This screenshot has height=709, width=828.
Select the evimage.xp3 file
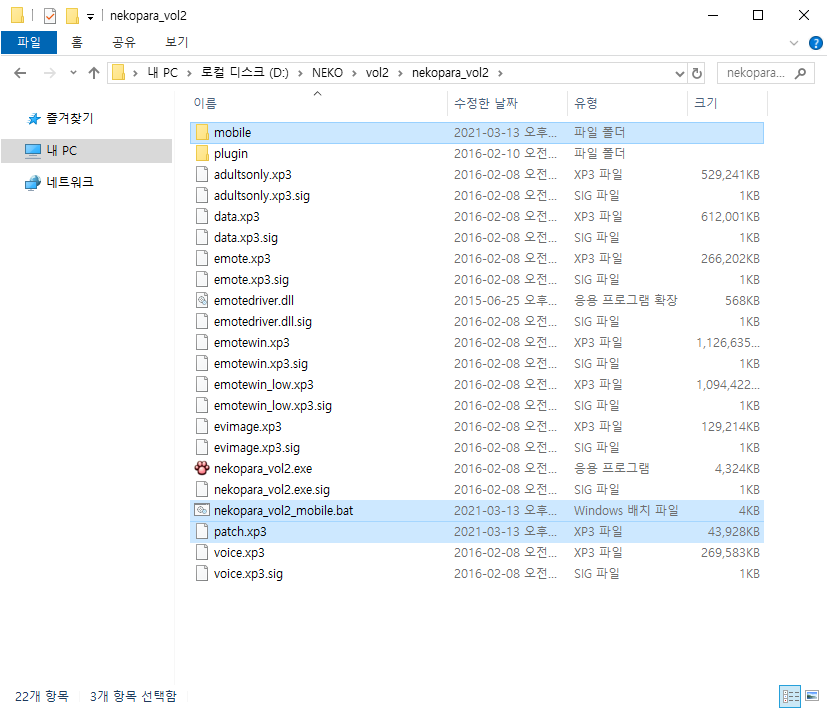tap(477, 427)
